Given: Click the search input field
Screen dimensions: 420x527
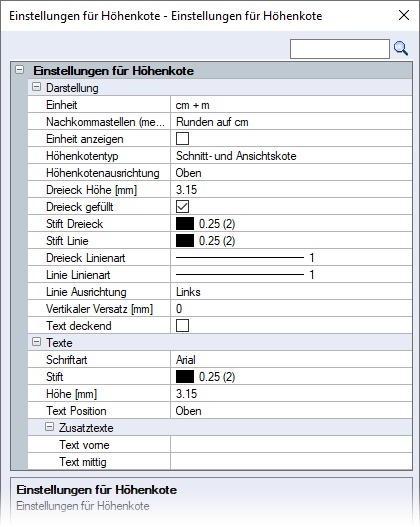Looking at the screenshot, I should pyautogui.click(x=340, y=49).
